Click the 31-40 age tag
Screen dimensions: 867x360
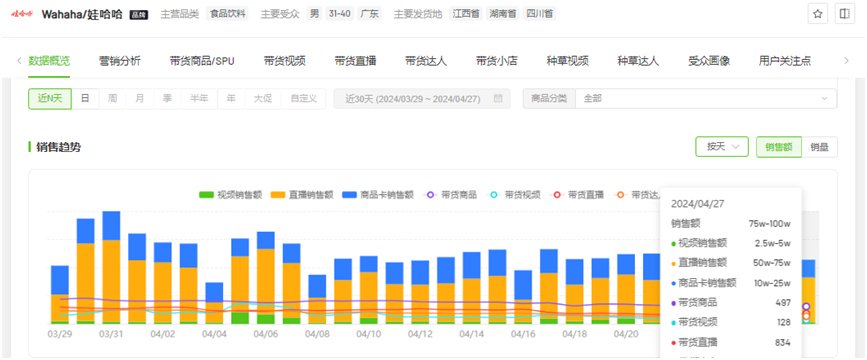340,14
